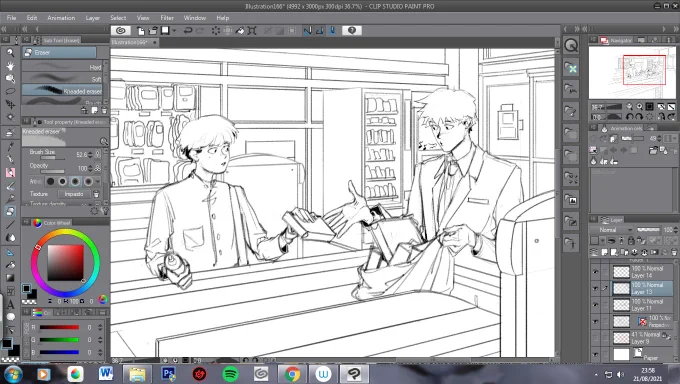Open layer blending mode Normal dropdown
Screen dimensions: 680x384
tap(612, 230)
